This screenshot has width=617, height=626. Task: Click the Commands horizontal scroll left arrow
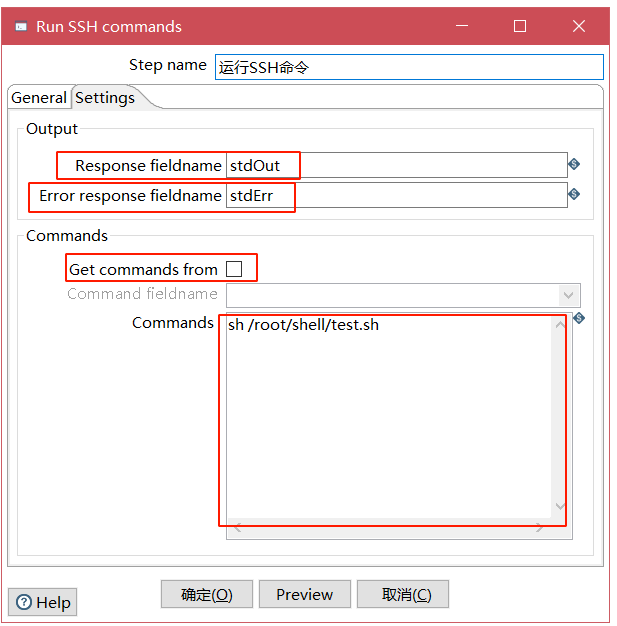pyautogui.click(x=238, y=528)
